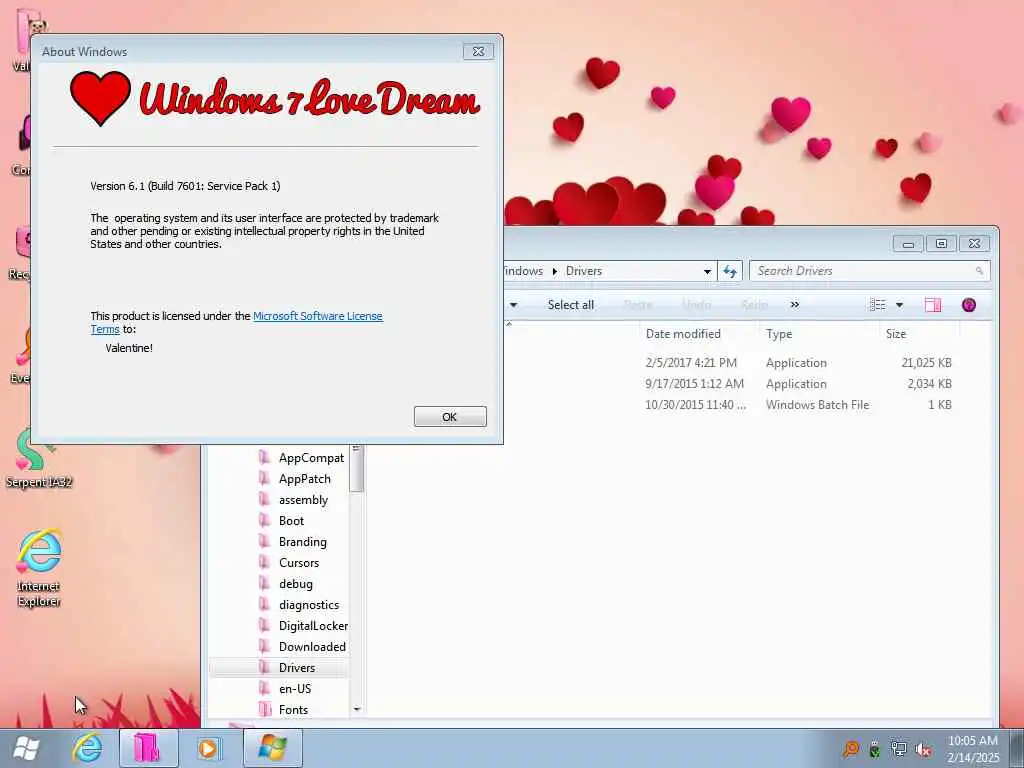Click the 21,025 KB size cell
1024x768 pixels.
[x=926, y=363]
